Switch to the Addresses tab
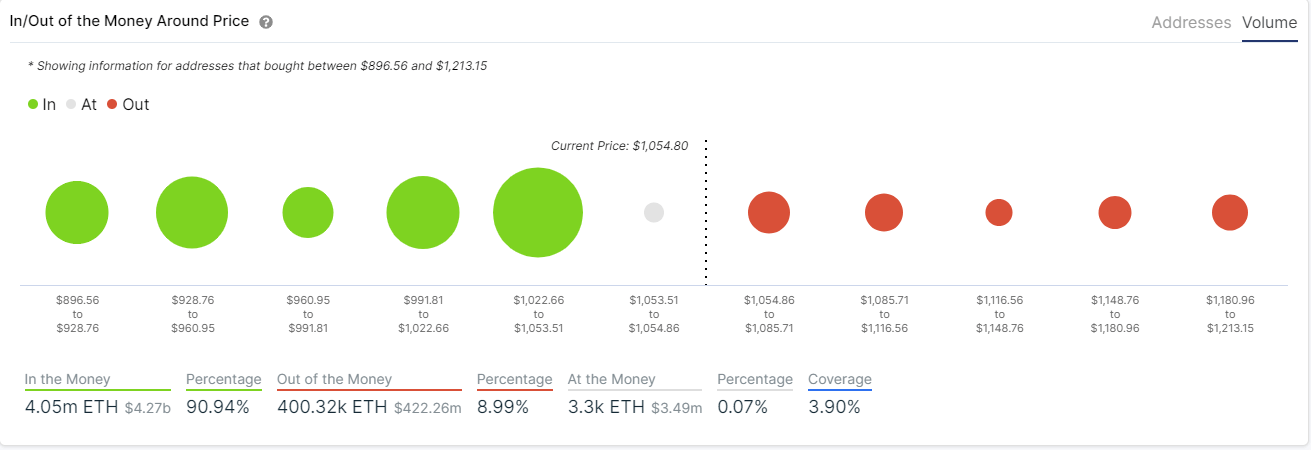 [1191, 22]
